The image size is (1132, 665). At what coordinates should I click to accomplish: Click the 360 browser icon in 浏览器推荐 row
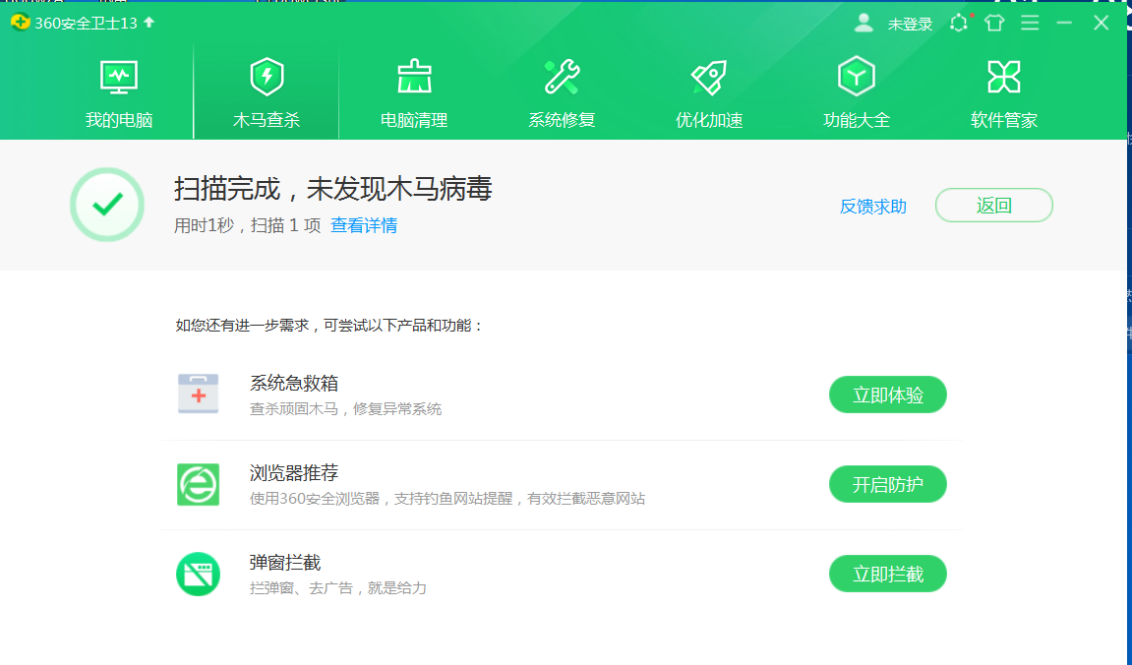199,484
